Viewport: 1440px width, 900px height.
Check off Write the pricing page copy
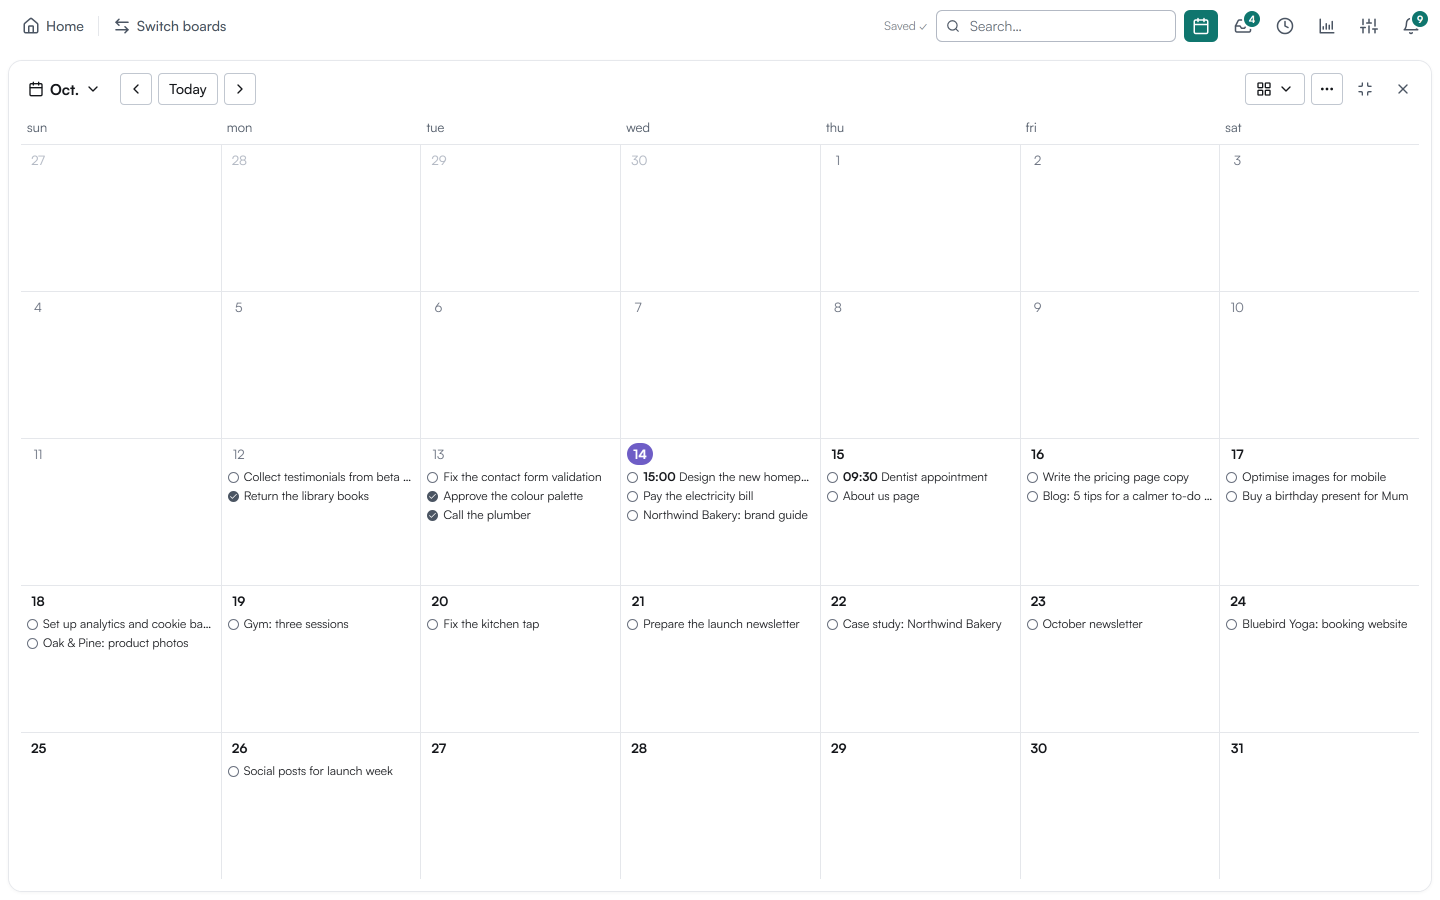click(x=1033, y=478)
